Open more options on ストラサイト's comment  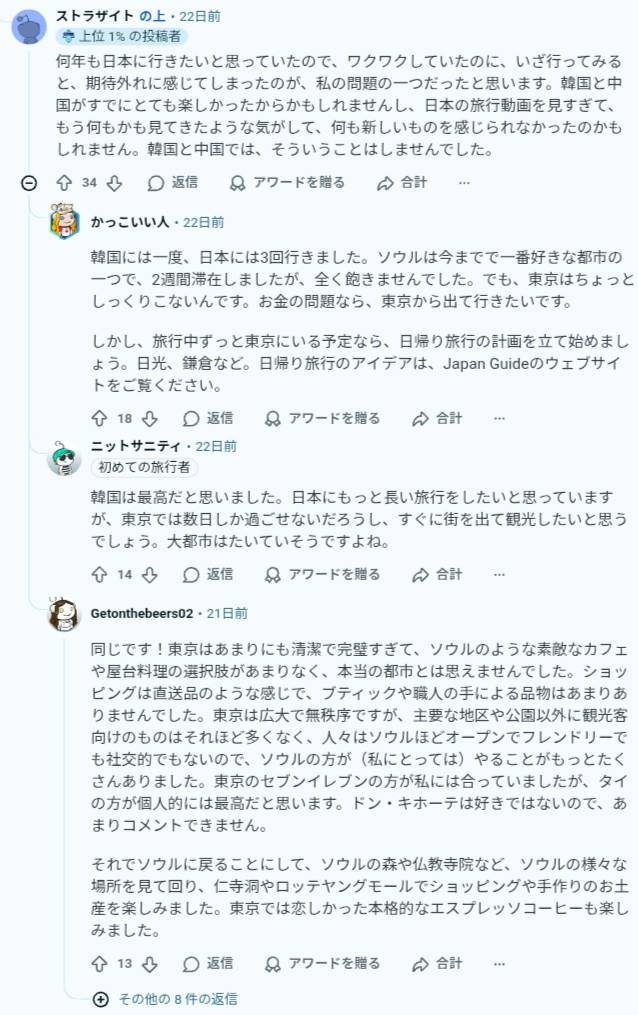(464, 183)
